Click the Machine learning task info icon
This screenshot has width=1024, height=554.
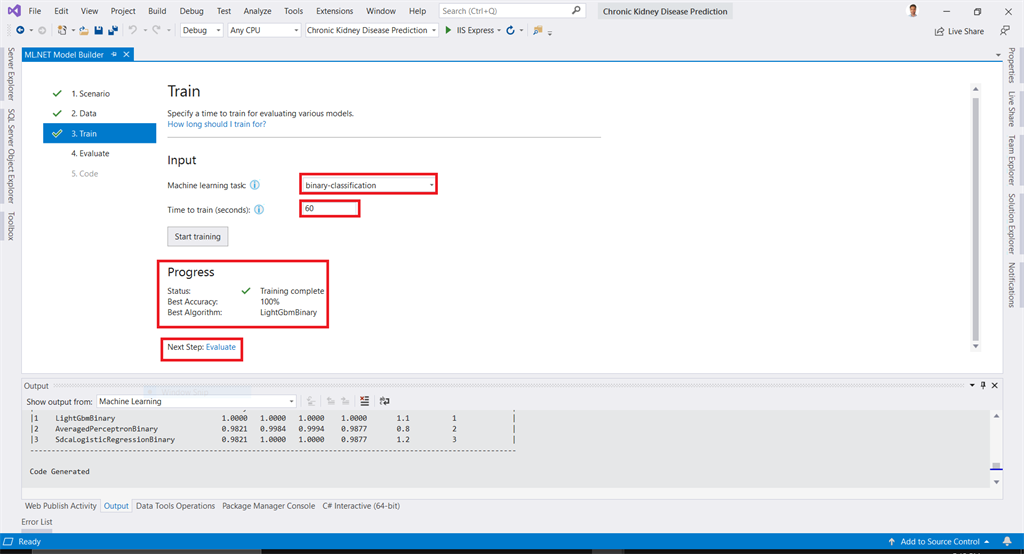(x=255, y=185)
